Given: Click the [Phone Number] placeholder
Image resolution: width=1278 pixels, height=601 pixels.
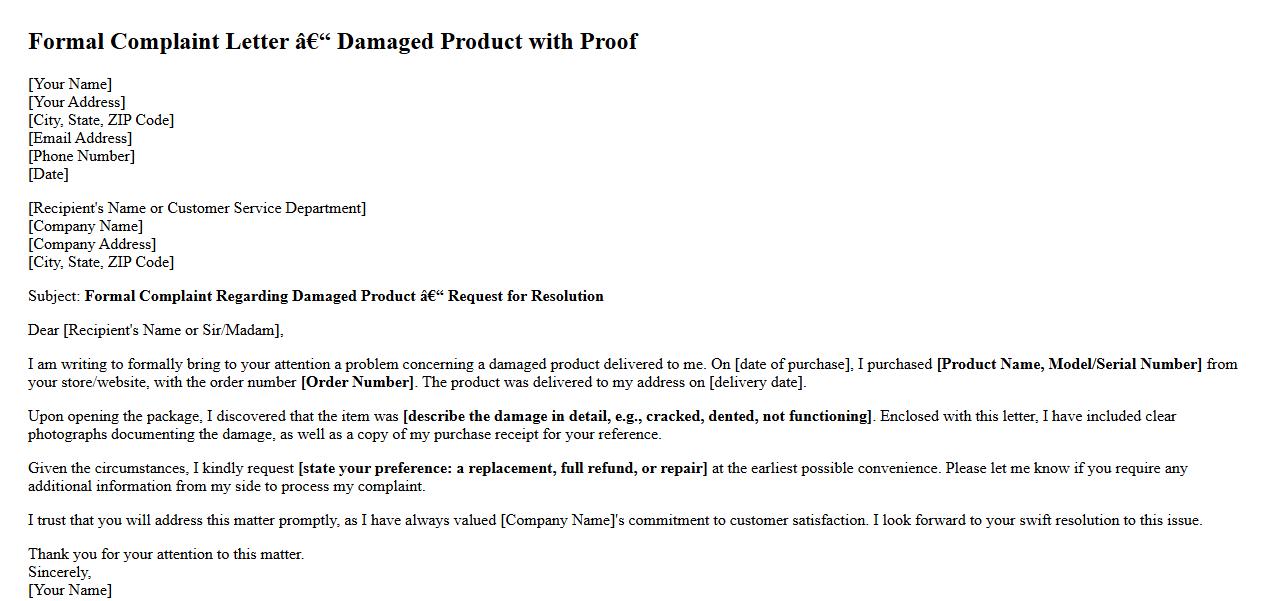Looking at the screenshot, I should coord(81,156).
